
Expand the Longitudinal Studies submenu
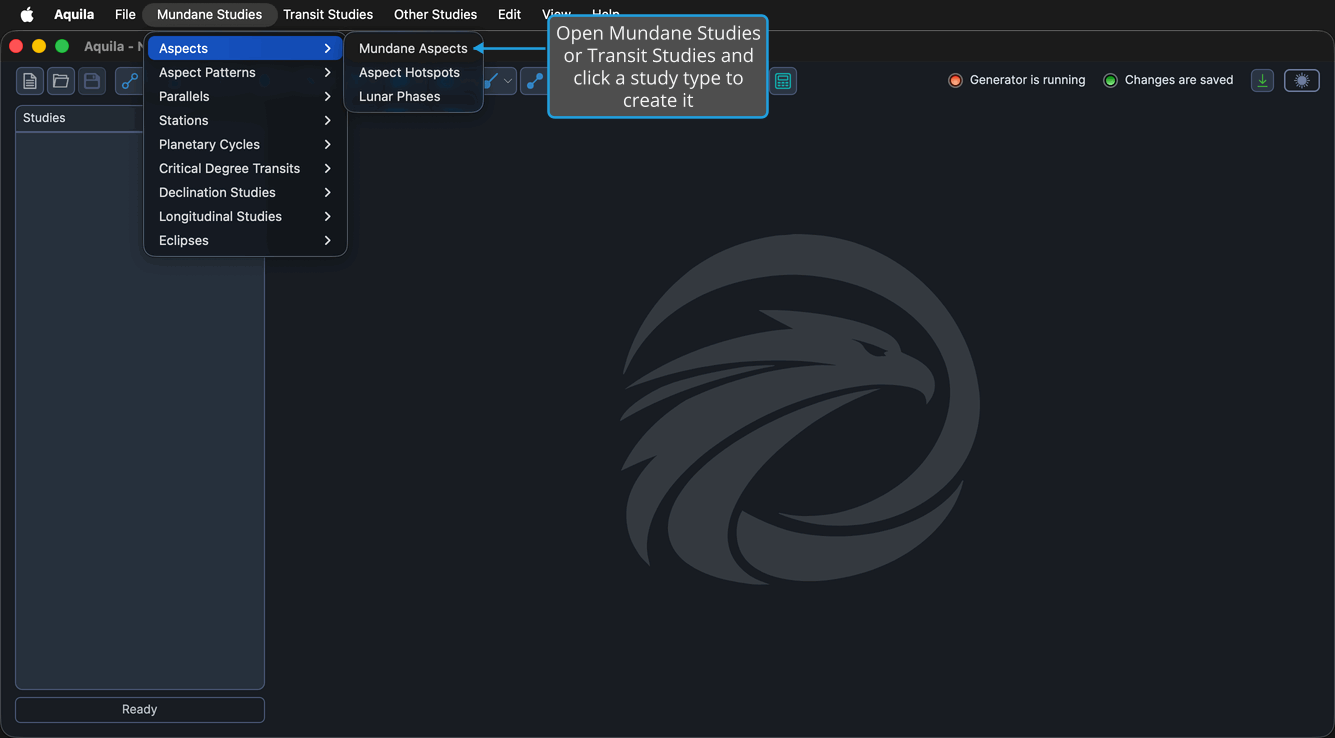click(245, 216)
